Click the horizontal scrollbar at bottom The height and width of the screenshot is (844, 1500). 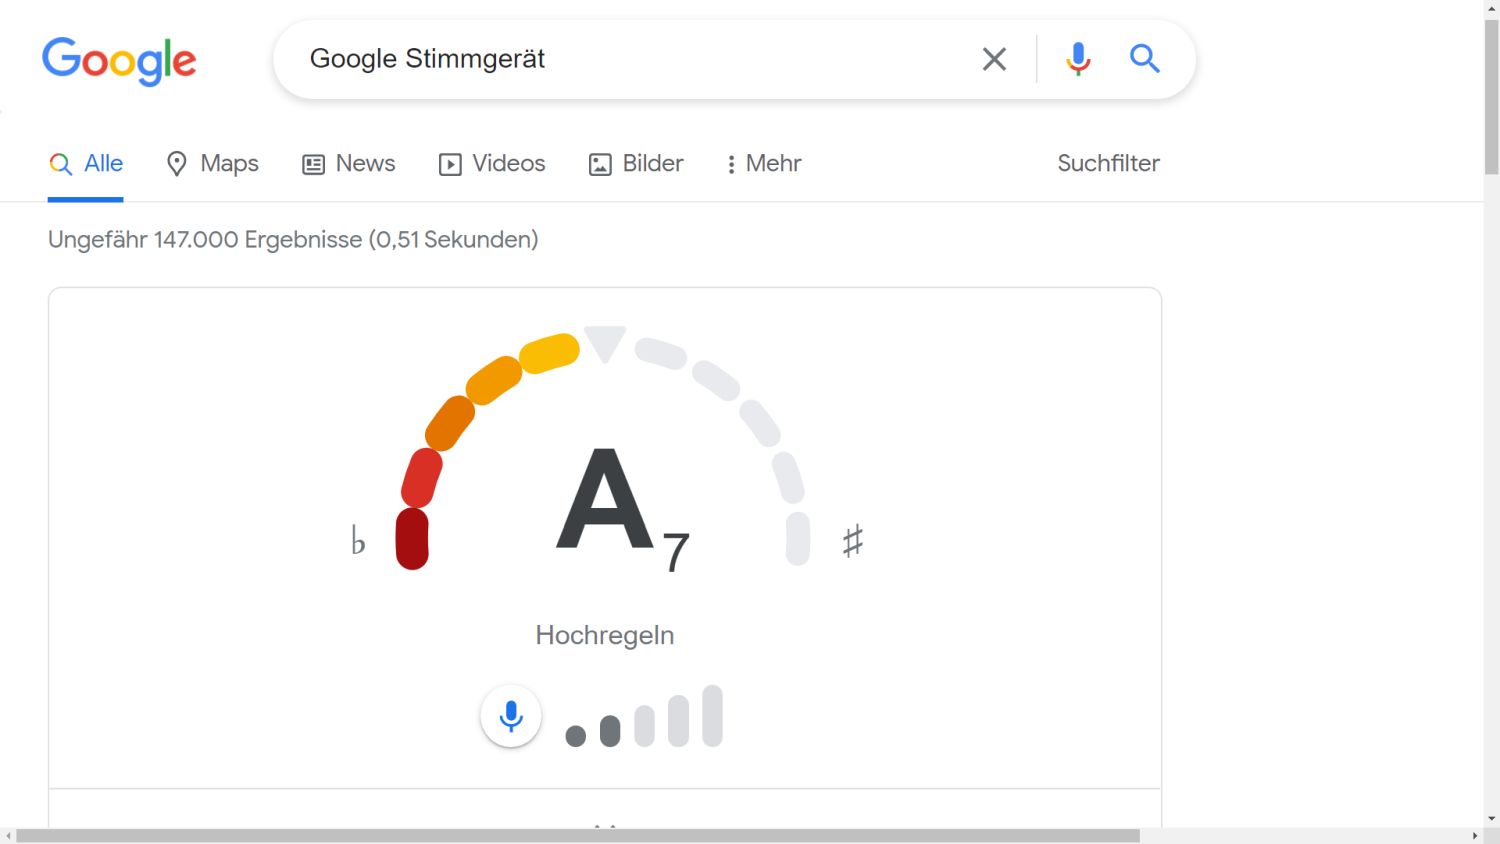coord(578,835)
